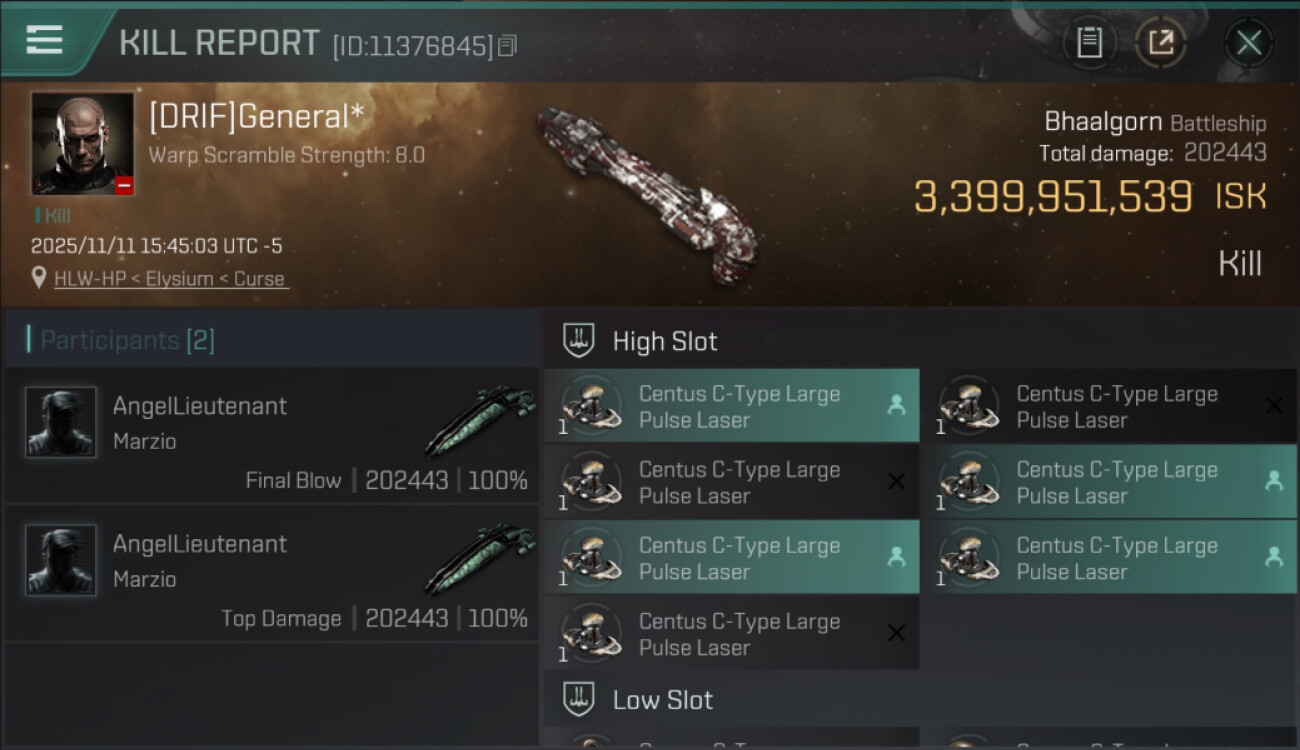Click the Bhaalgorn ship image
Image resolution: width=1300 pixels, height=750 pixels.
[645, 190]
